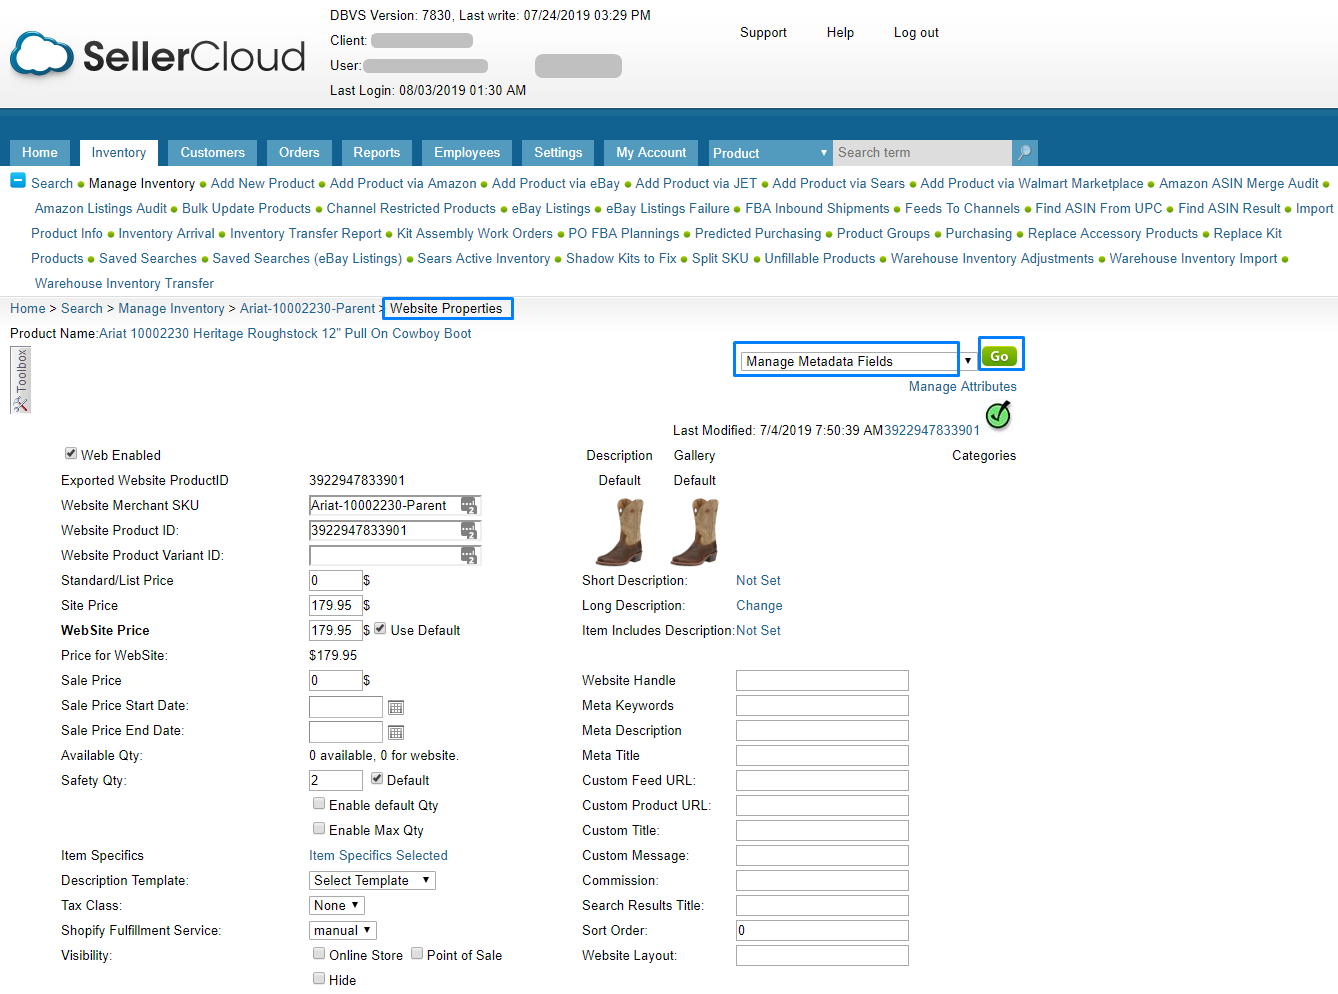Viewport: 1338px width, 994px height.
Task: Open the Tax Class dropdown
Action: point(336,905)
